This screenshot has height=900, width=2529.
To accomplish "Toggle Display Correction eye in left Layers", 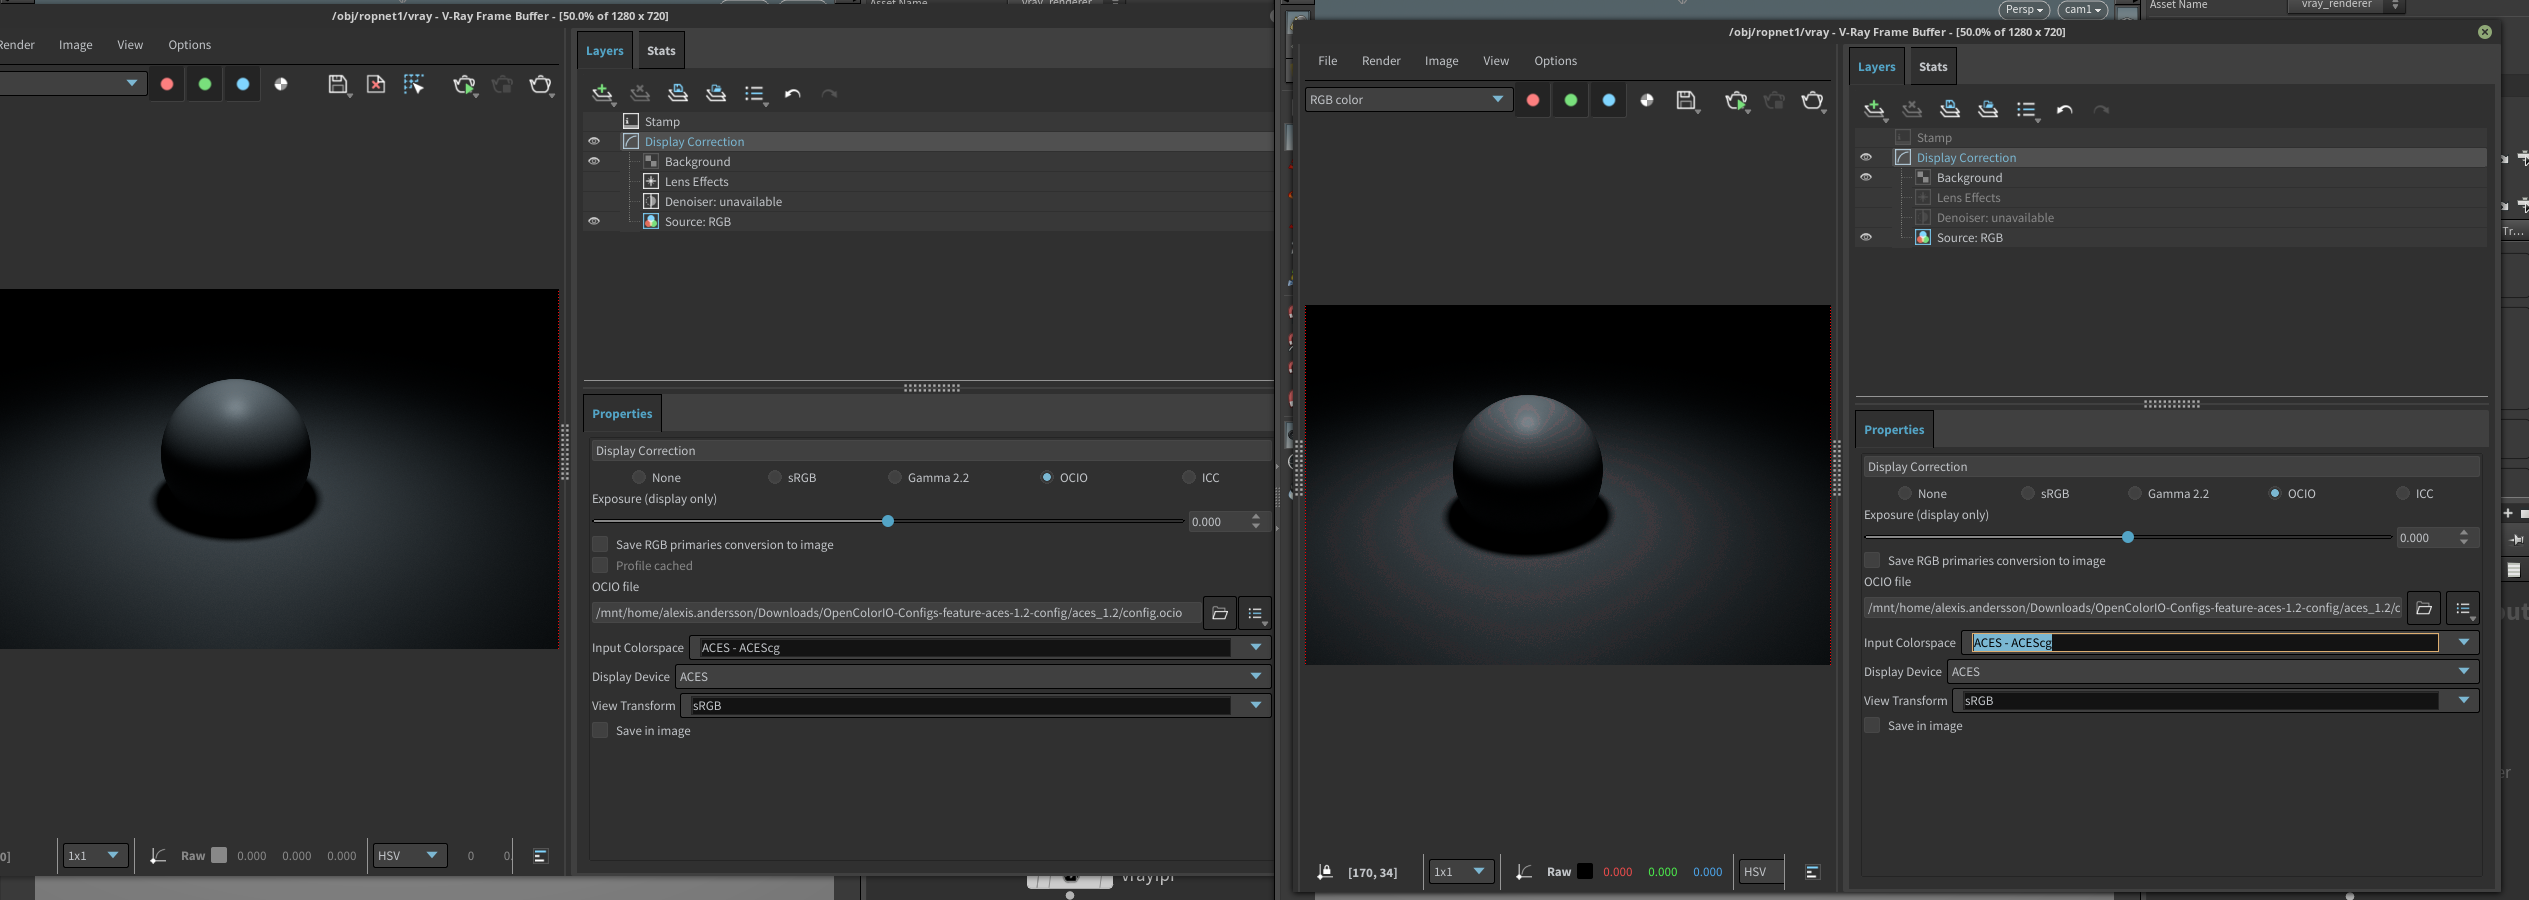I will click(x=594, y=141).
